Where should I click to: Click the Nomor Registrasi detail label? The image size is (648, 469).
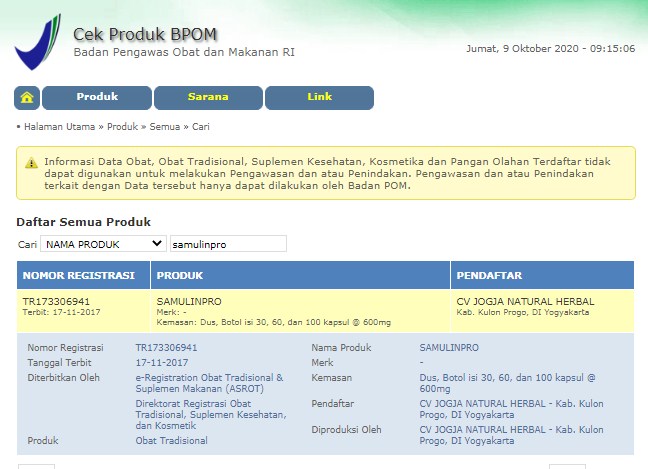pos(65,348)
